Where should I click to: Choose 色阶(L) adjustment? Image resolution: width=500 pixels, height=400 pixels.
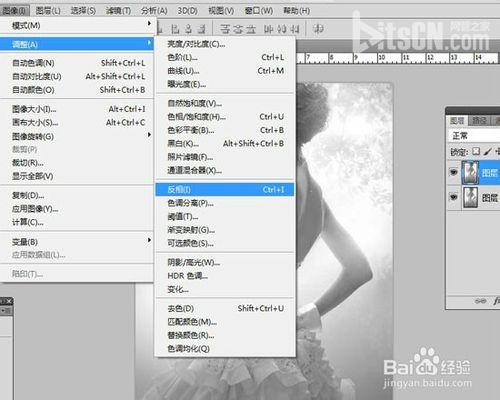[225, 57]
